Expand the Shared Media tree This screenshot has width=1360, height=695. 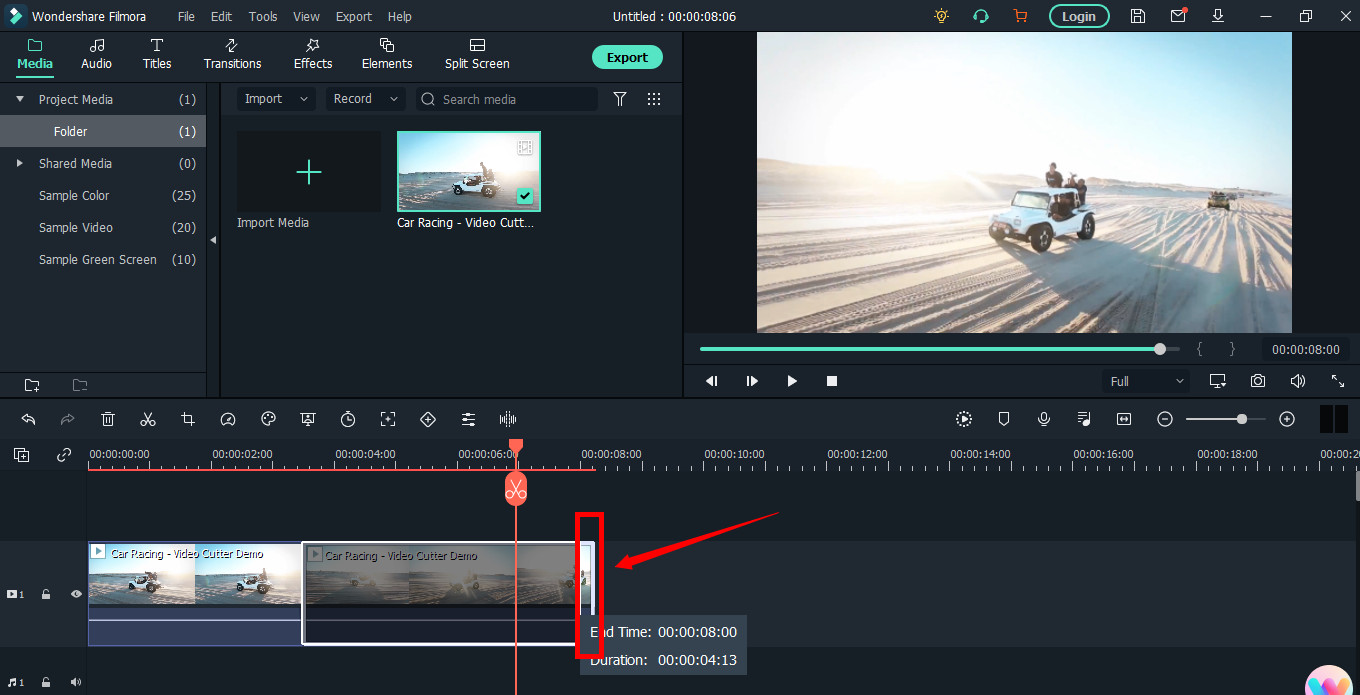tap(20, 163)
